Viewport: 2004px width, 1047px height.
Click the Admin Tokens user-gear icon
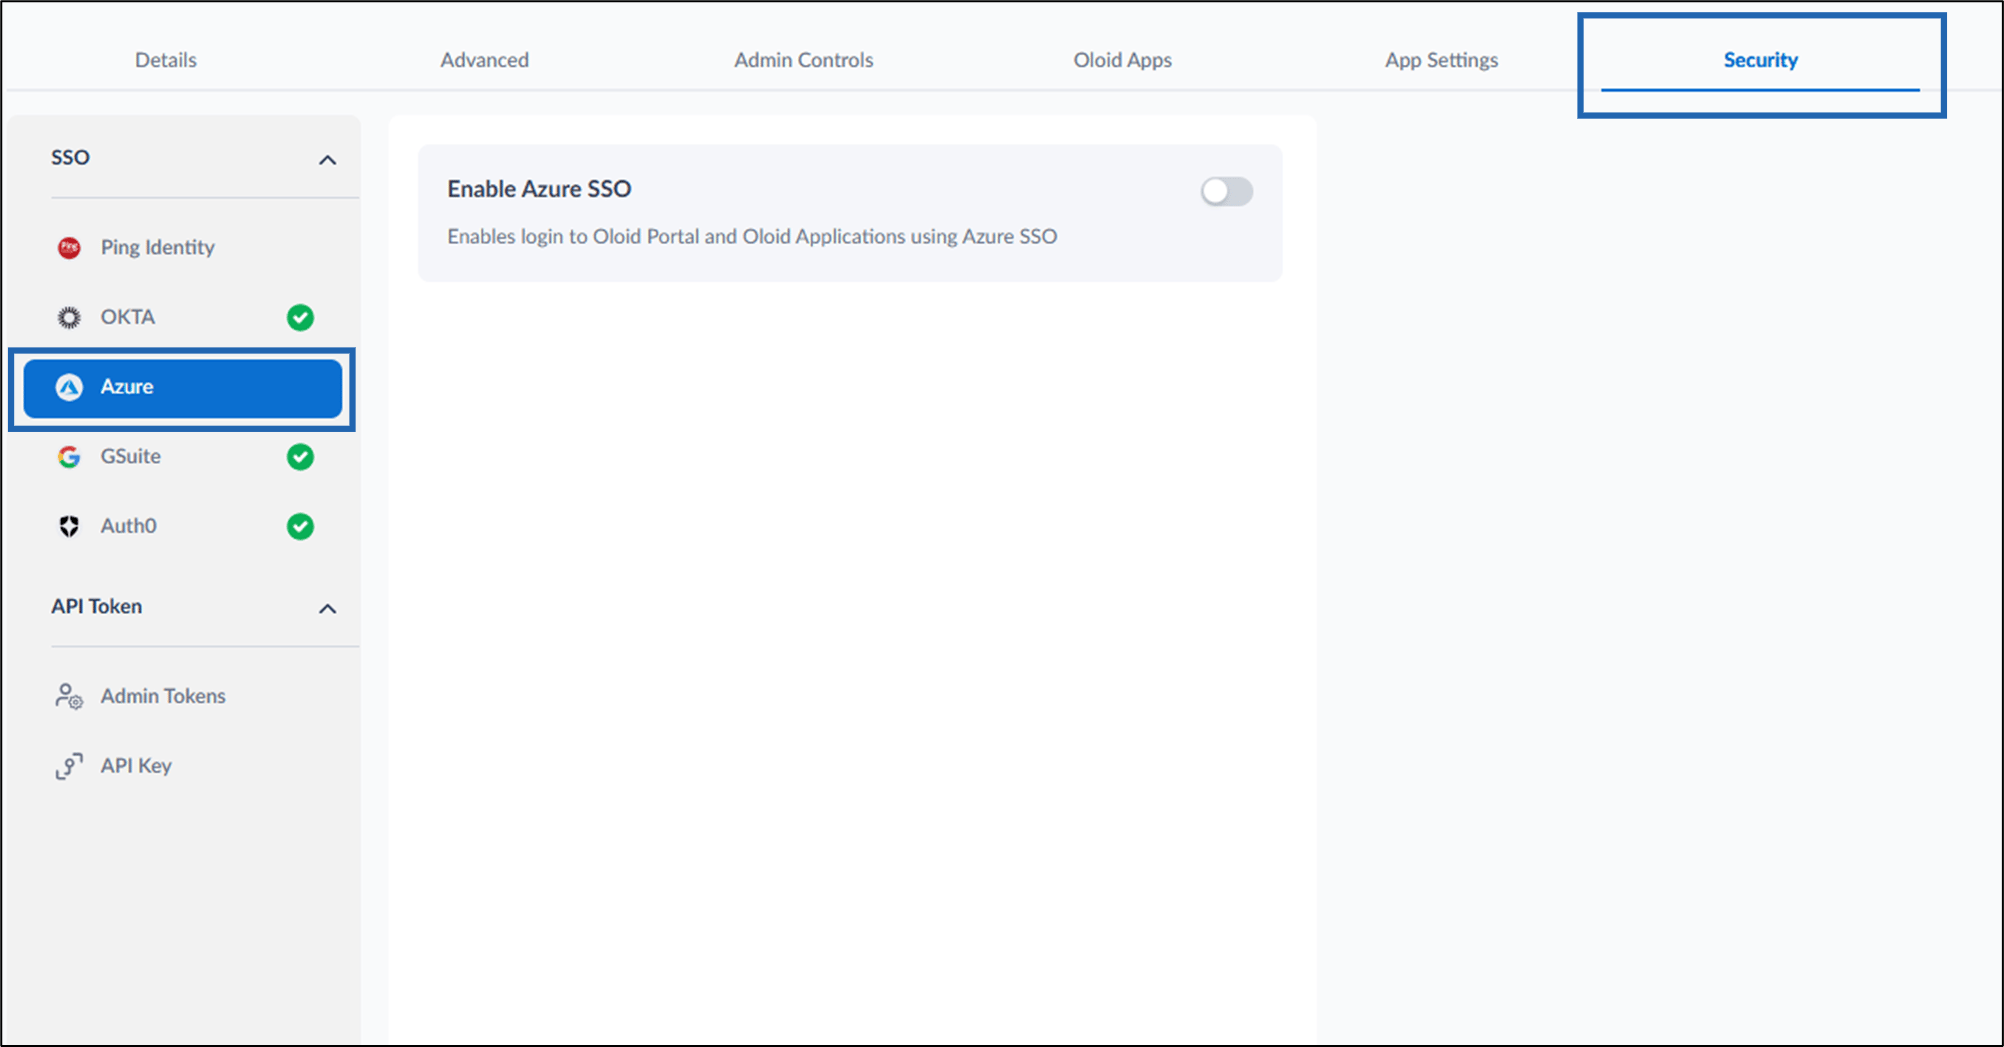pos(69,696)
